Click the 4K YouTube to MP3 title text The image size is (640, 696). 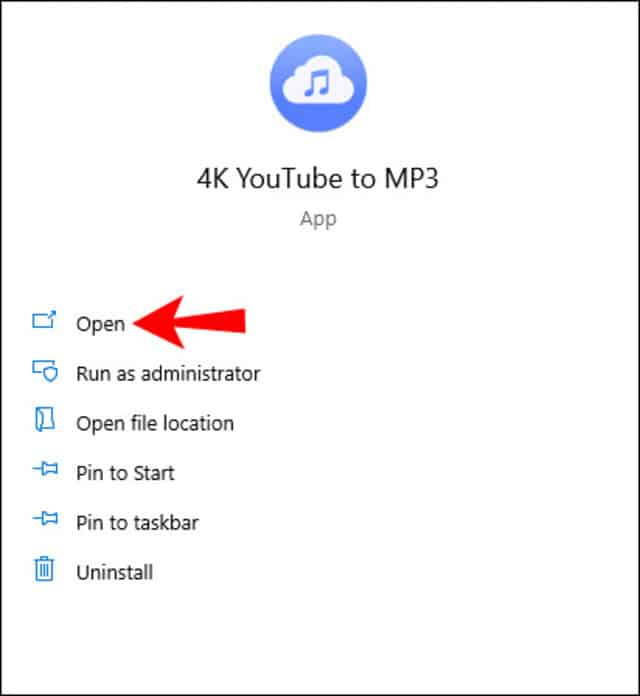click(x=318, y=178)
